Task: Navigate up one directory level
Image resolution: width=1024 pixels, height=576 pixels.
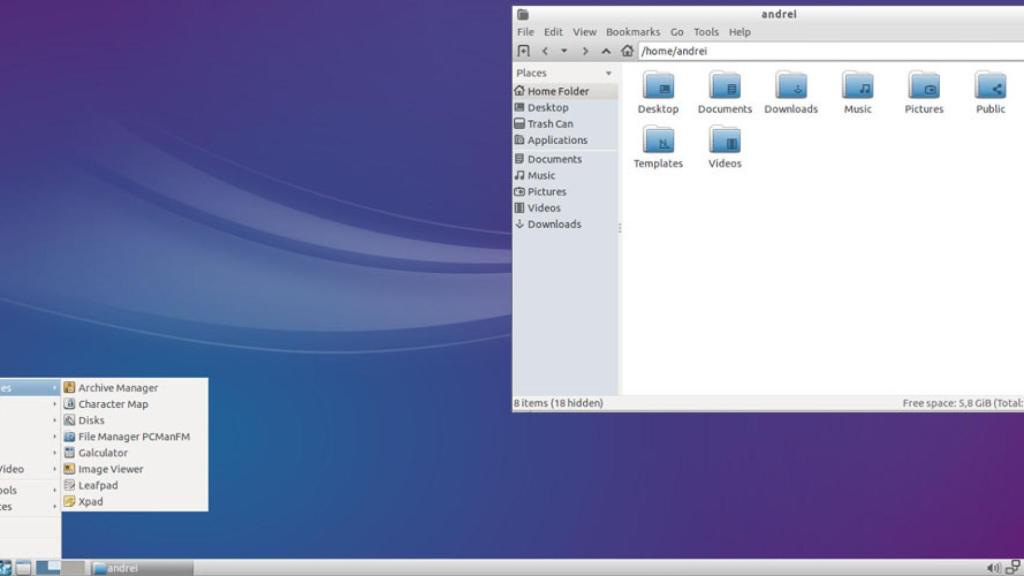Action: pyautogui.click(x=605, y=50)
